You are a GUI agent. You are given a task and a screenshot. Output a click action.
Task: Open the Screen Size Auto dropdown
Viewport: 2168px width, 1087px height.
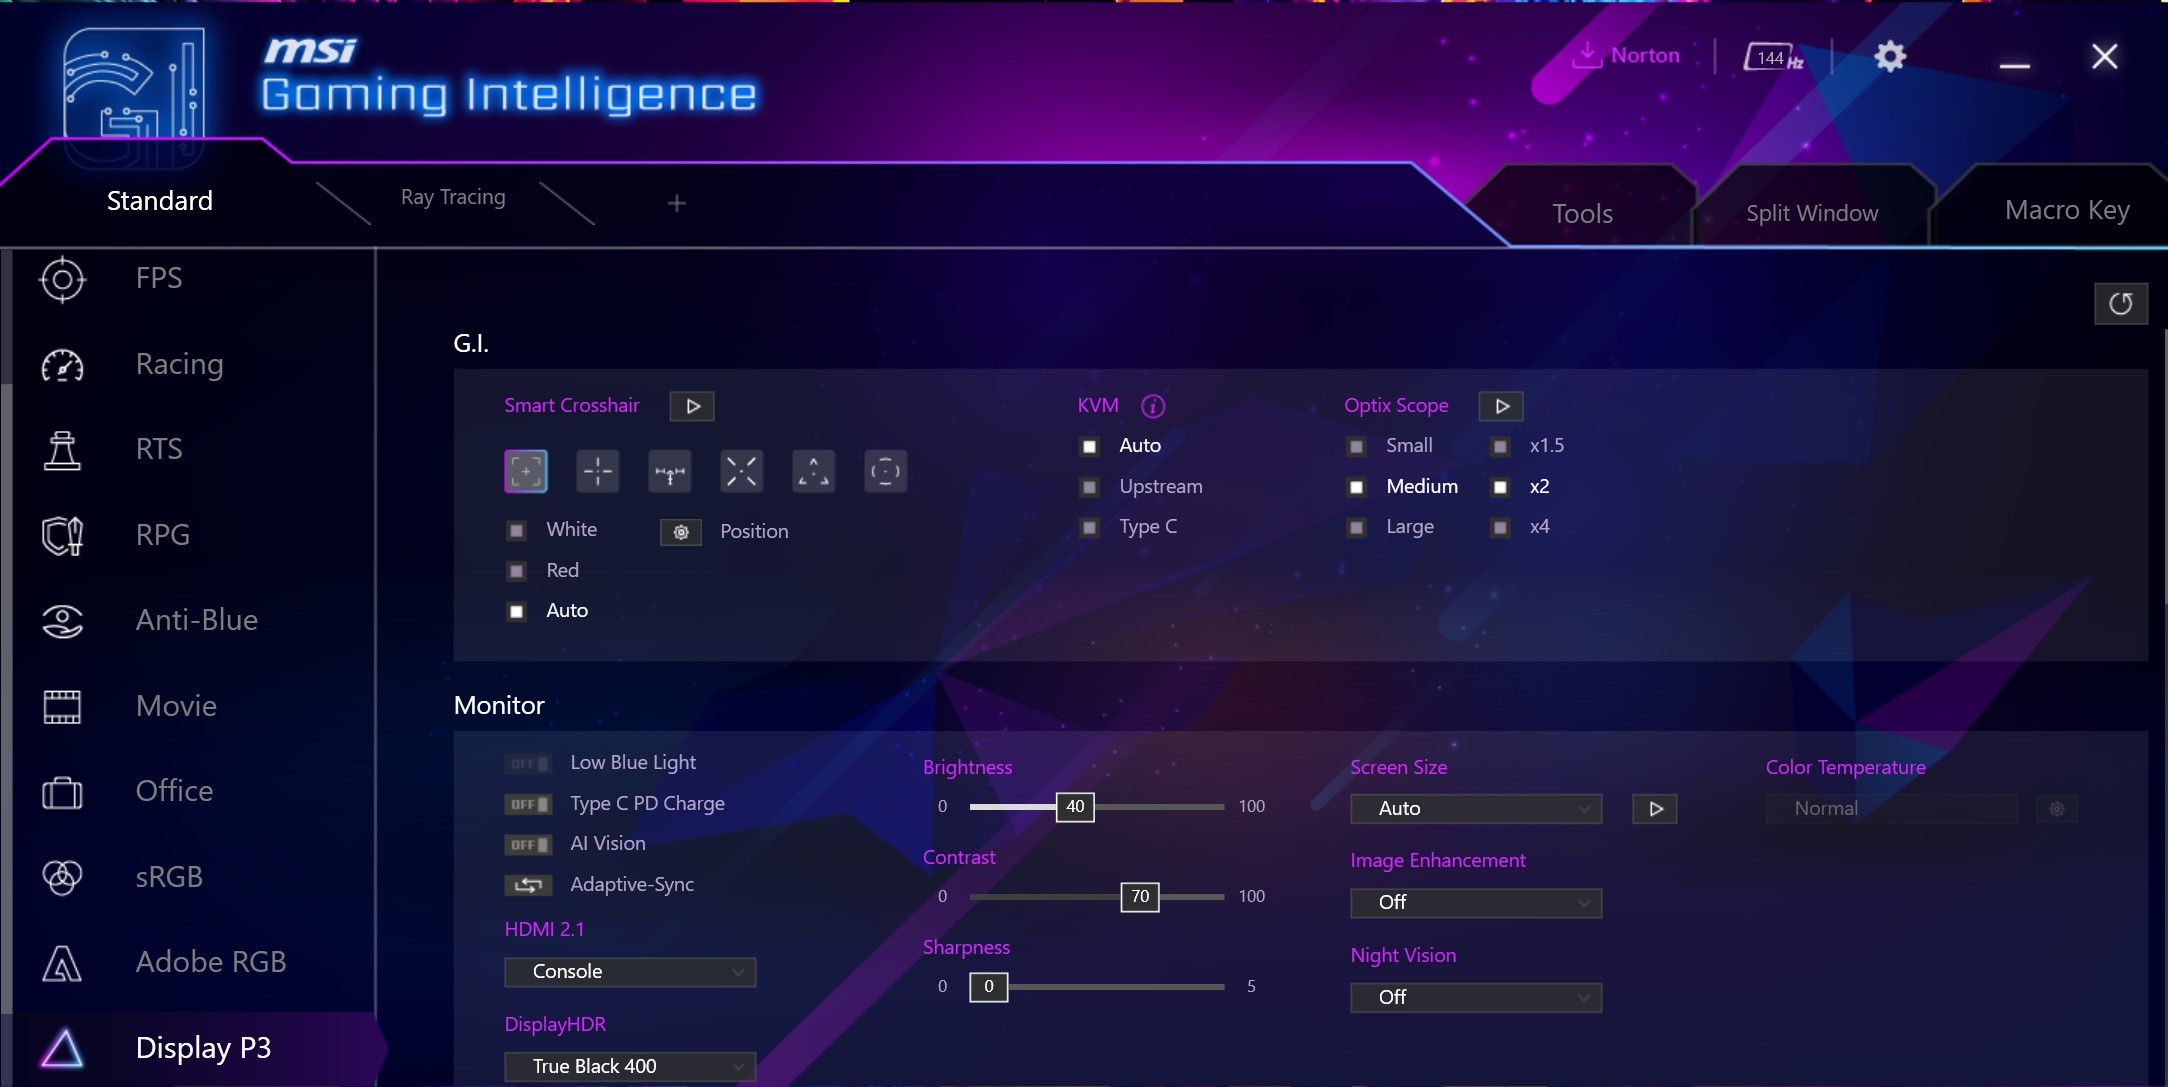(1476, 809)
